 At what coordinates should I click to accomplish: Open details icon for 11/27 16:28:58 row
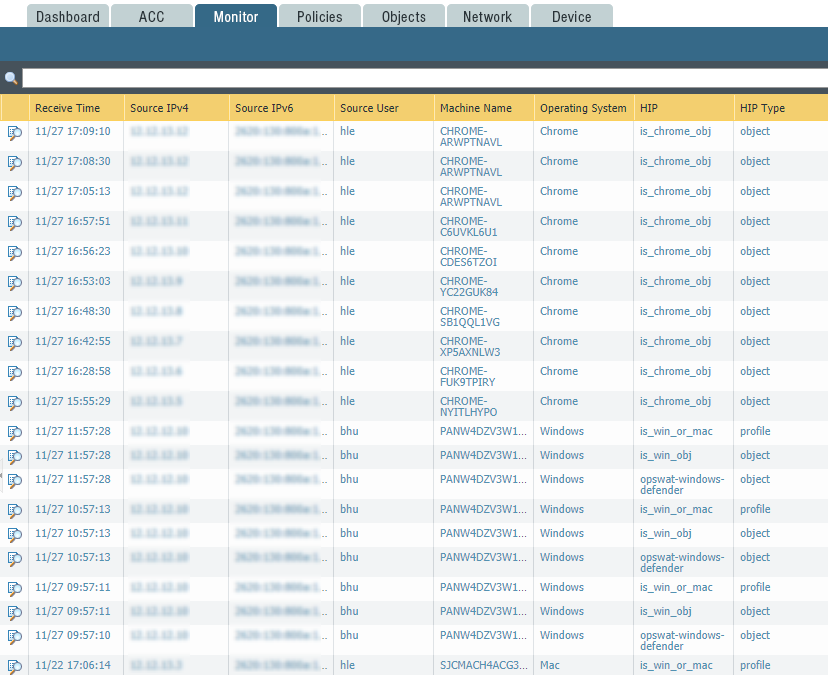pyautogui.click(x=15, y=372)
